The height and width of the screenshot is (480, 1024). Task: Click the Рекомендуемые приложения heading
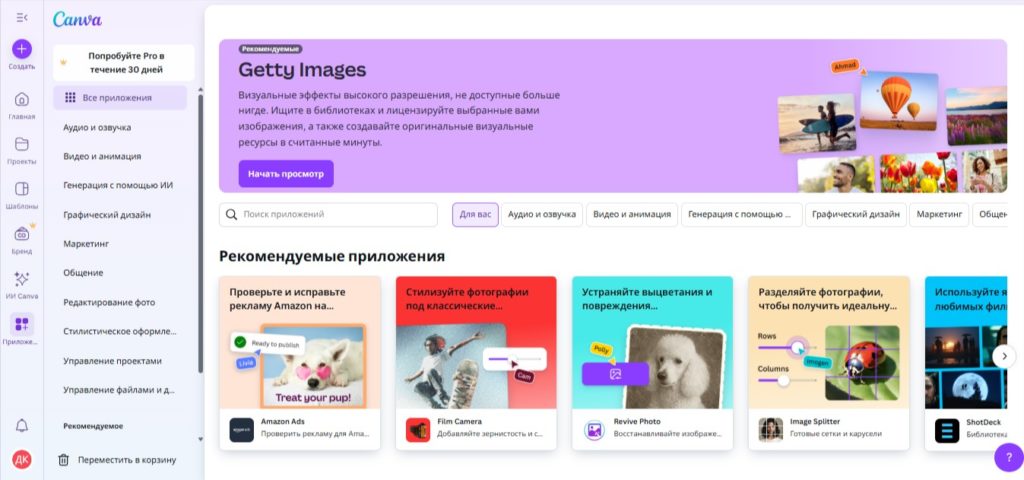tap(332, 256)
